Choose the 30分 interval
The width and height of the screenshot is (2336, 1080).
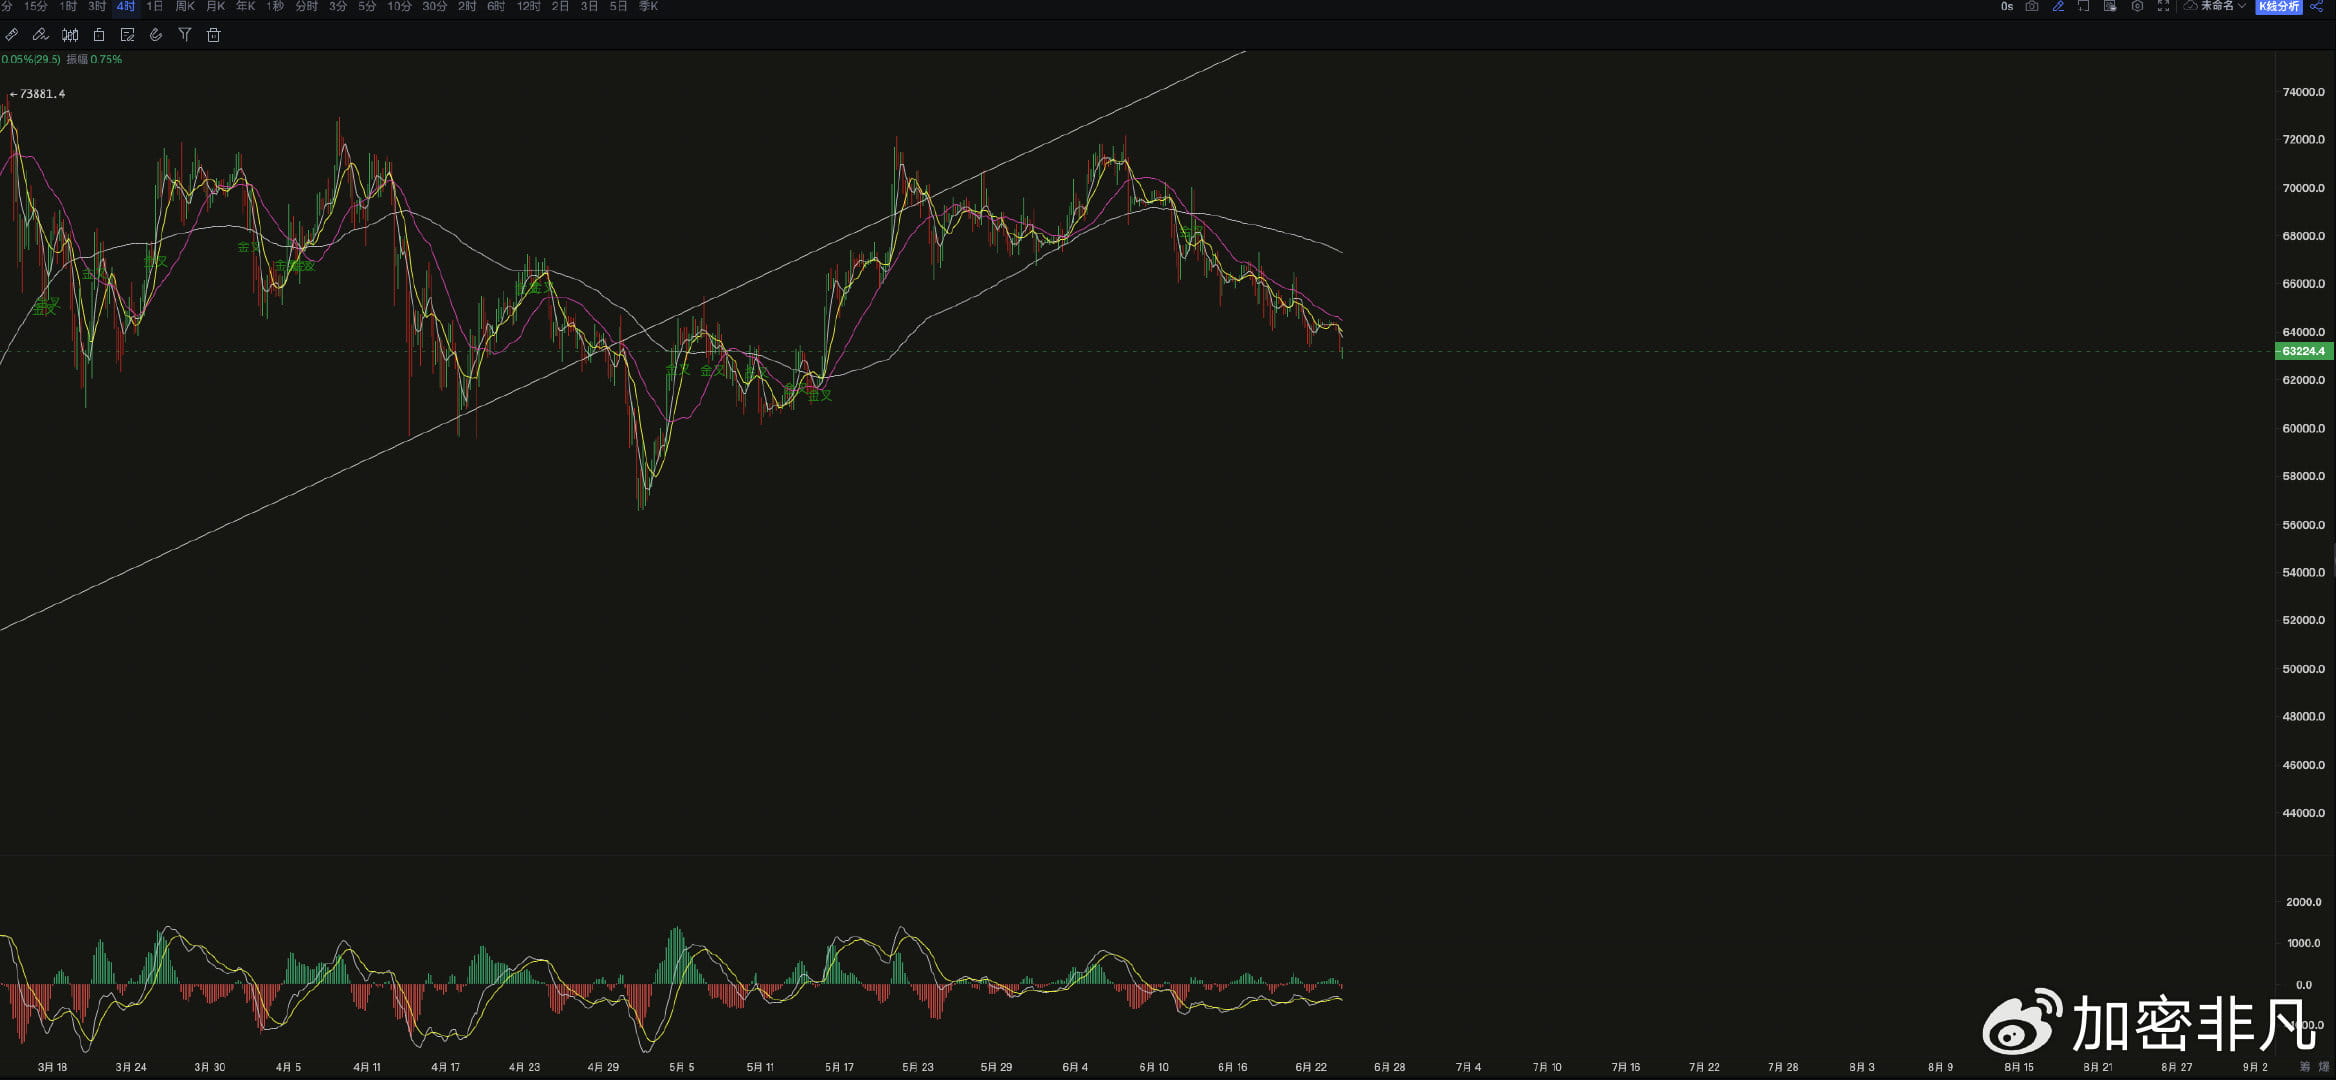point(434,6)
